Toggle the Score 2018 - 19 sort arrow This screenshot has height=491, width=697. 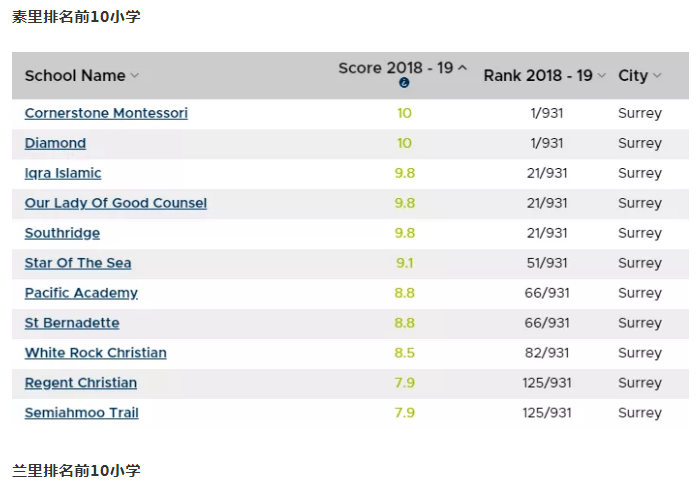click(x=462, y=68)
